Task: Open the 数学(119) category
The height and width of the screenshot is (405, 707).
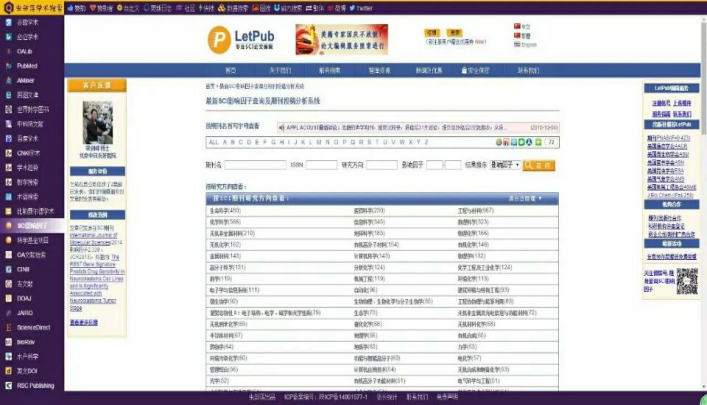Action: coord(220,279)
